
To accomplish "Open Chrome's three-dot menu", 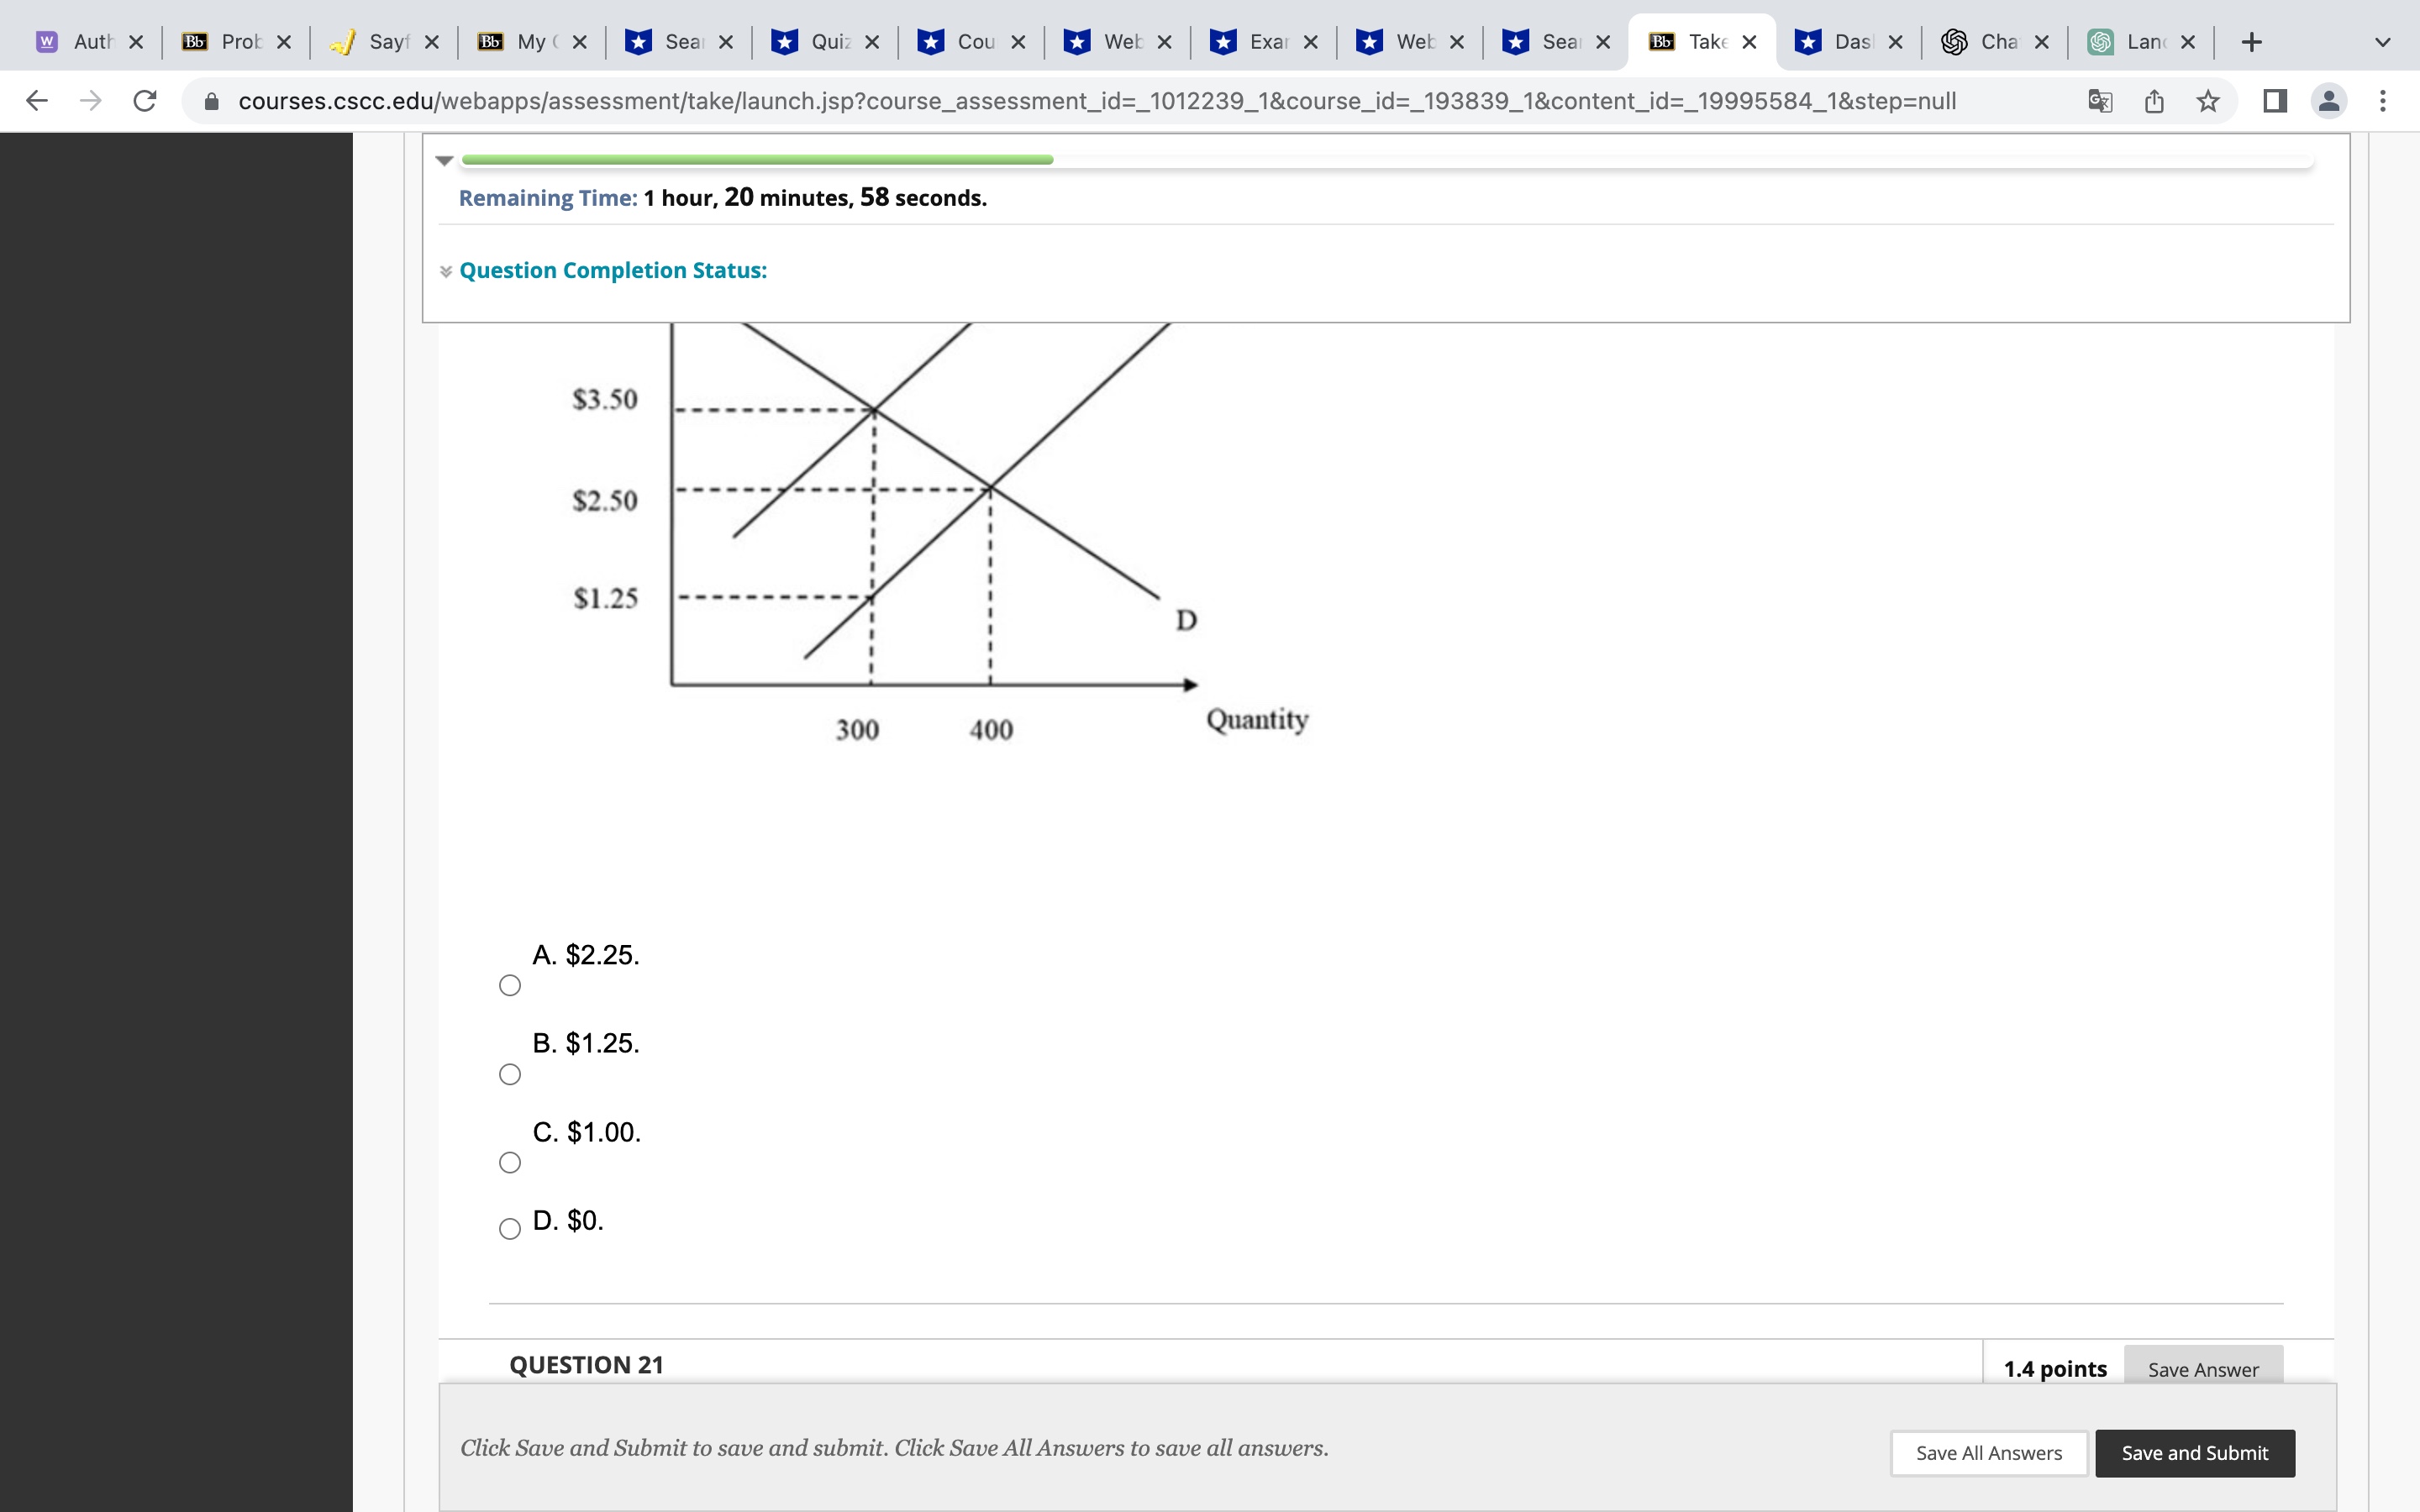I will coord(2384,100).
